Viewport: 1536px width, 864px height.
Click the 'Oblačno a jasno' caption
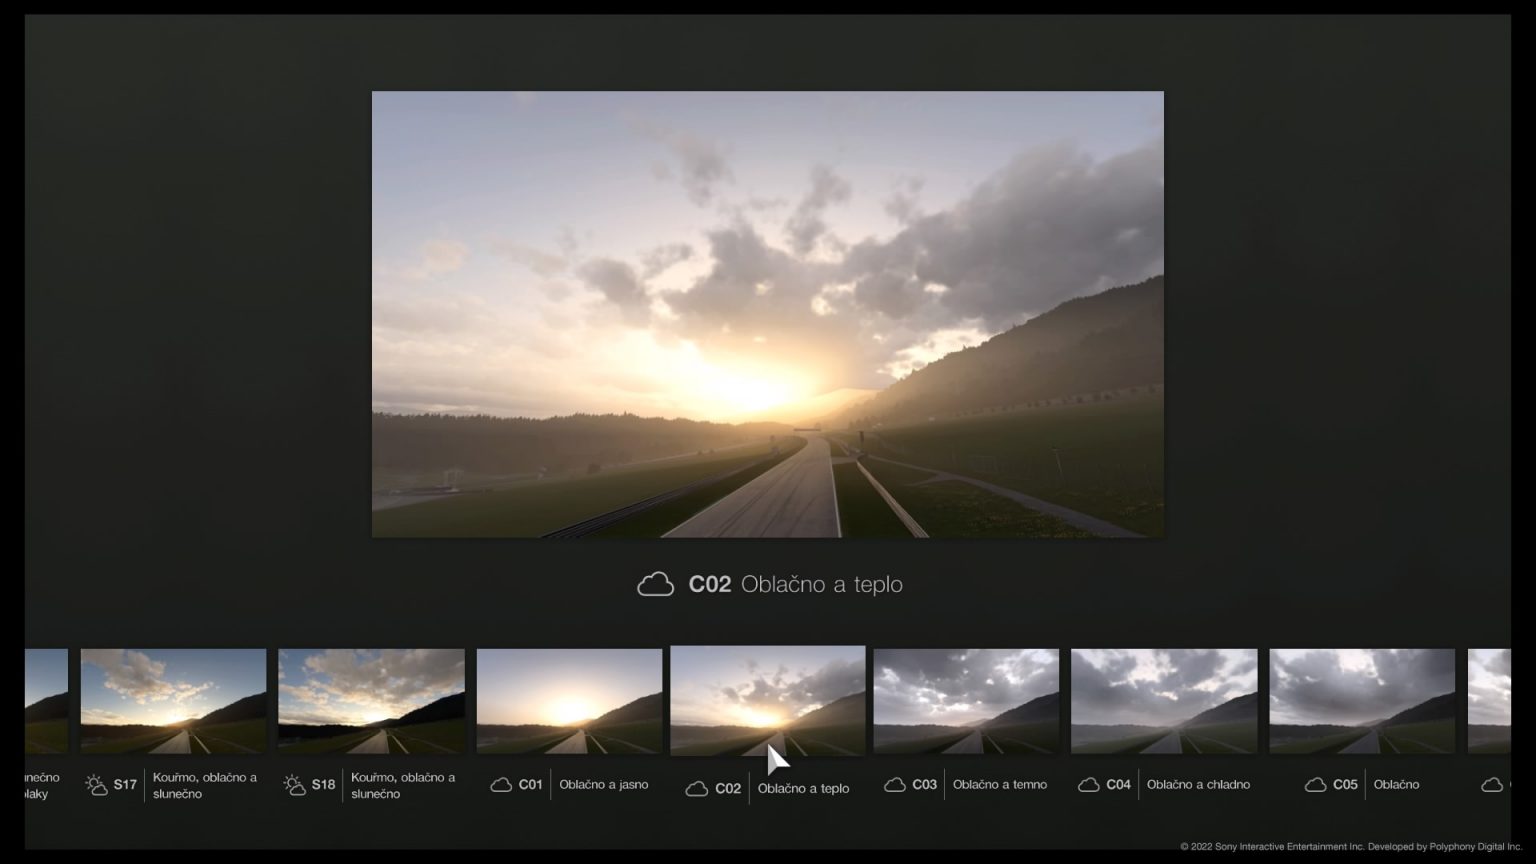[604, 785]
